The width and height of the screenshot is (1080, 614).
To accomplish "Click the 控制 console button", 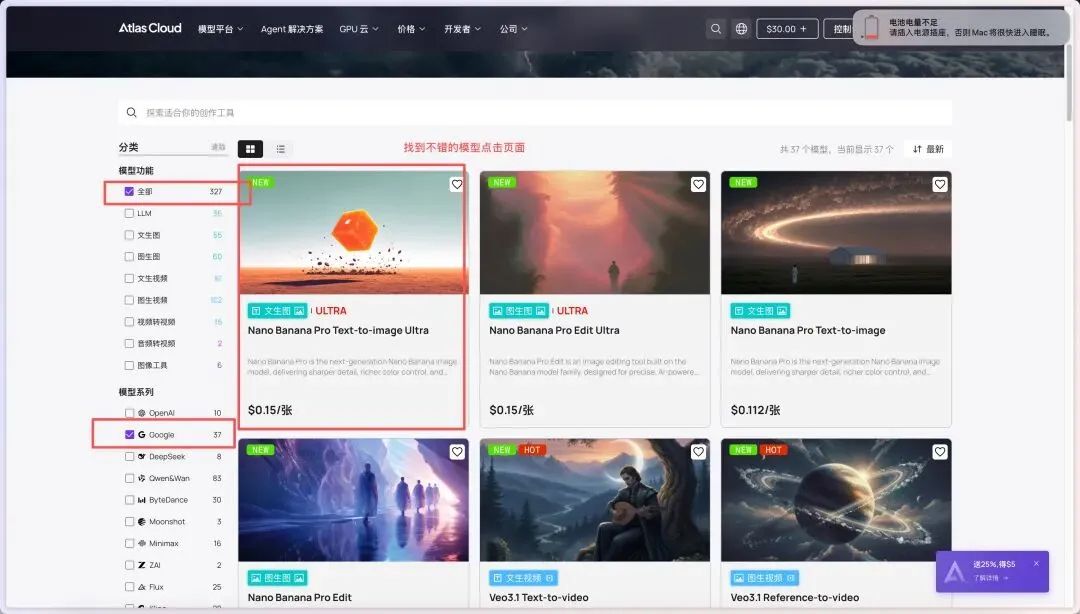I will click(840, 29).
